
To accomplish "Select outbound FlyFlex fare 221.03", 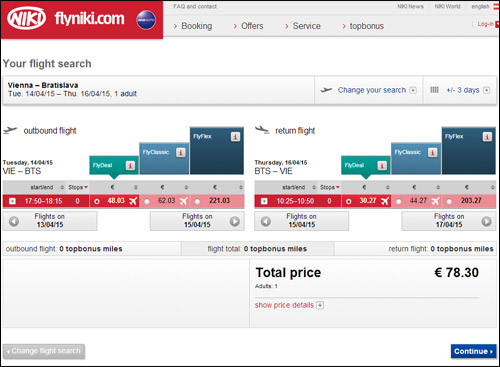I will 198,201.
